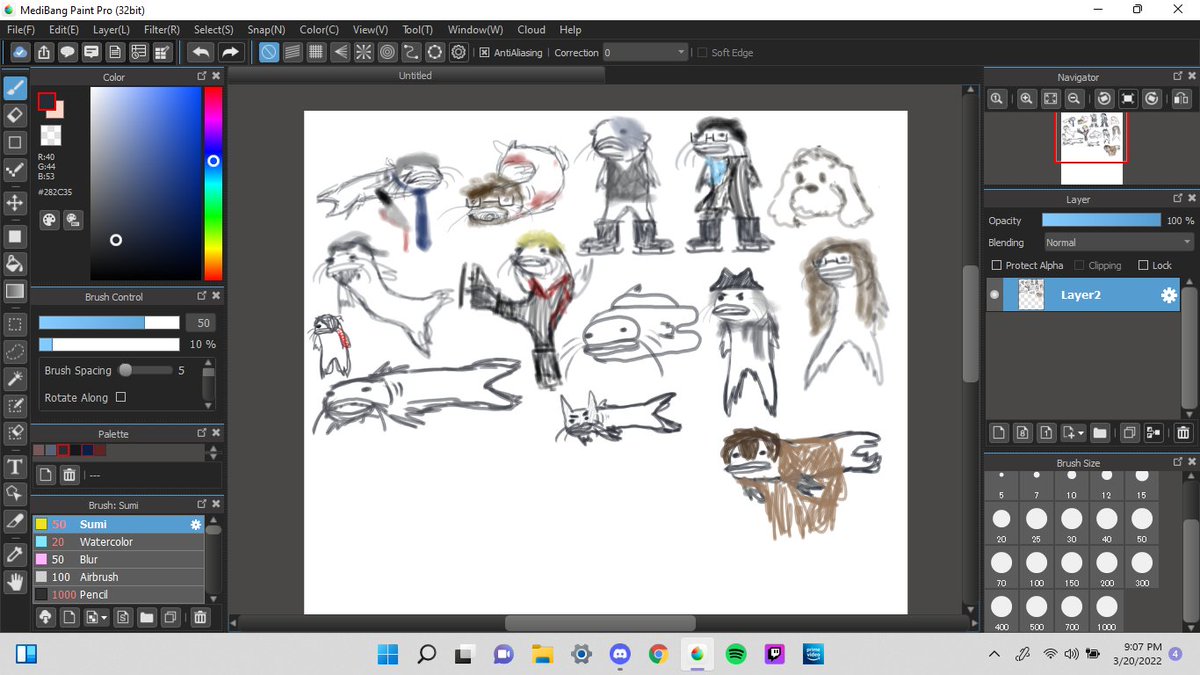
Task: Pick the dark blue palette swatch
Action: tap(88, 451)
